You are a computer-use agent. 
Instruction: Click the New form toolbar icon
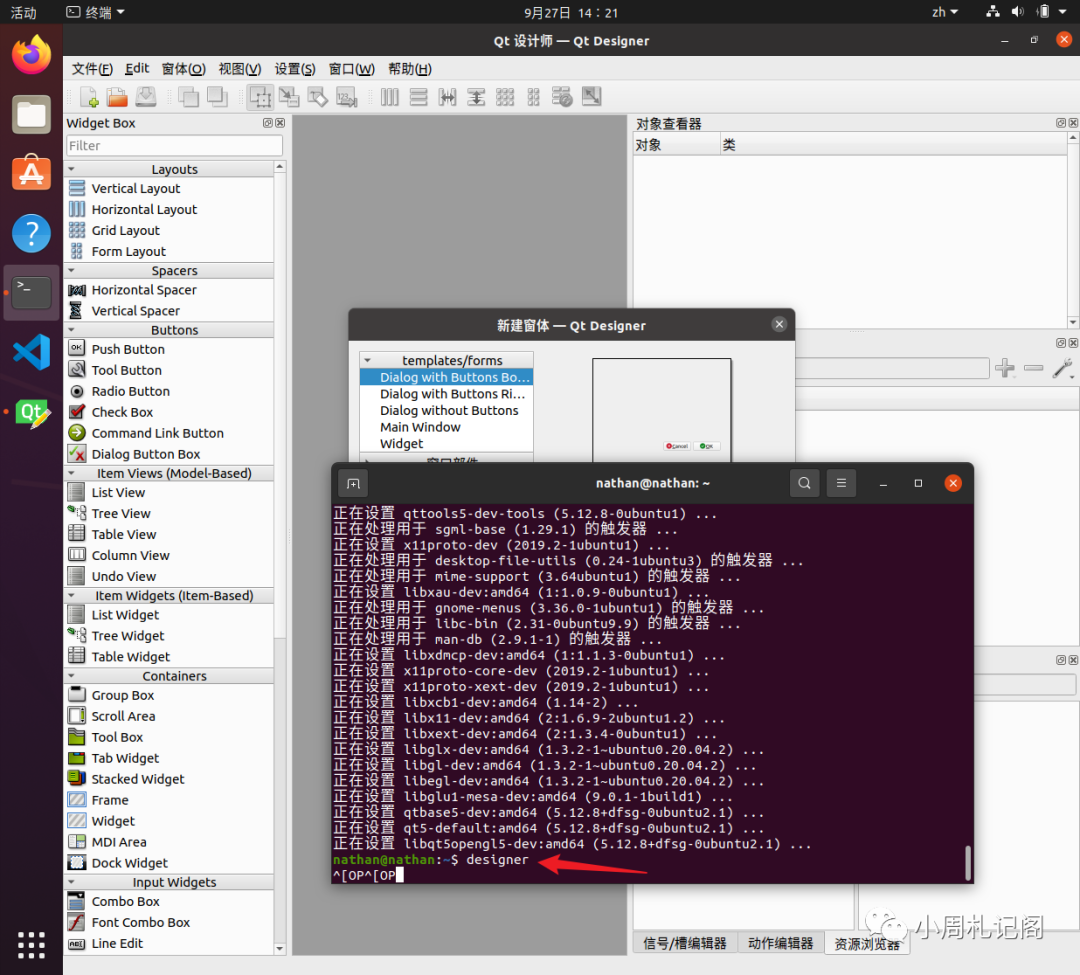click(89, 97)
